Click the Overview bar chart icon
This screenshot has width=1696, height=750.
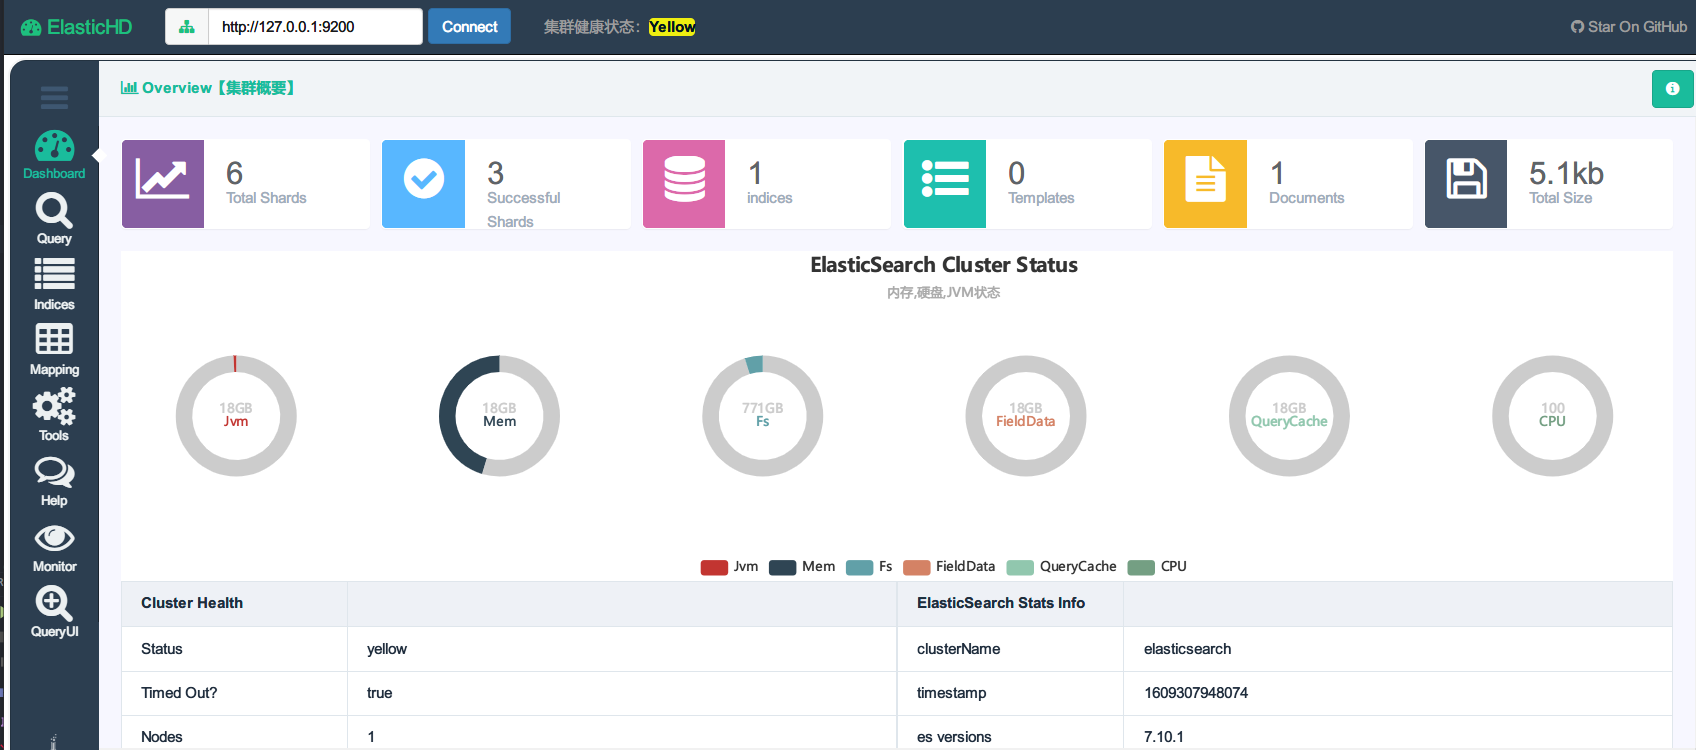[129, 88]
